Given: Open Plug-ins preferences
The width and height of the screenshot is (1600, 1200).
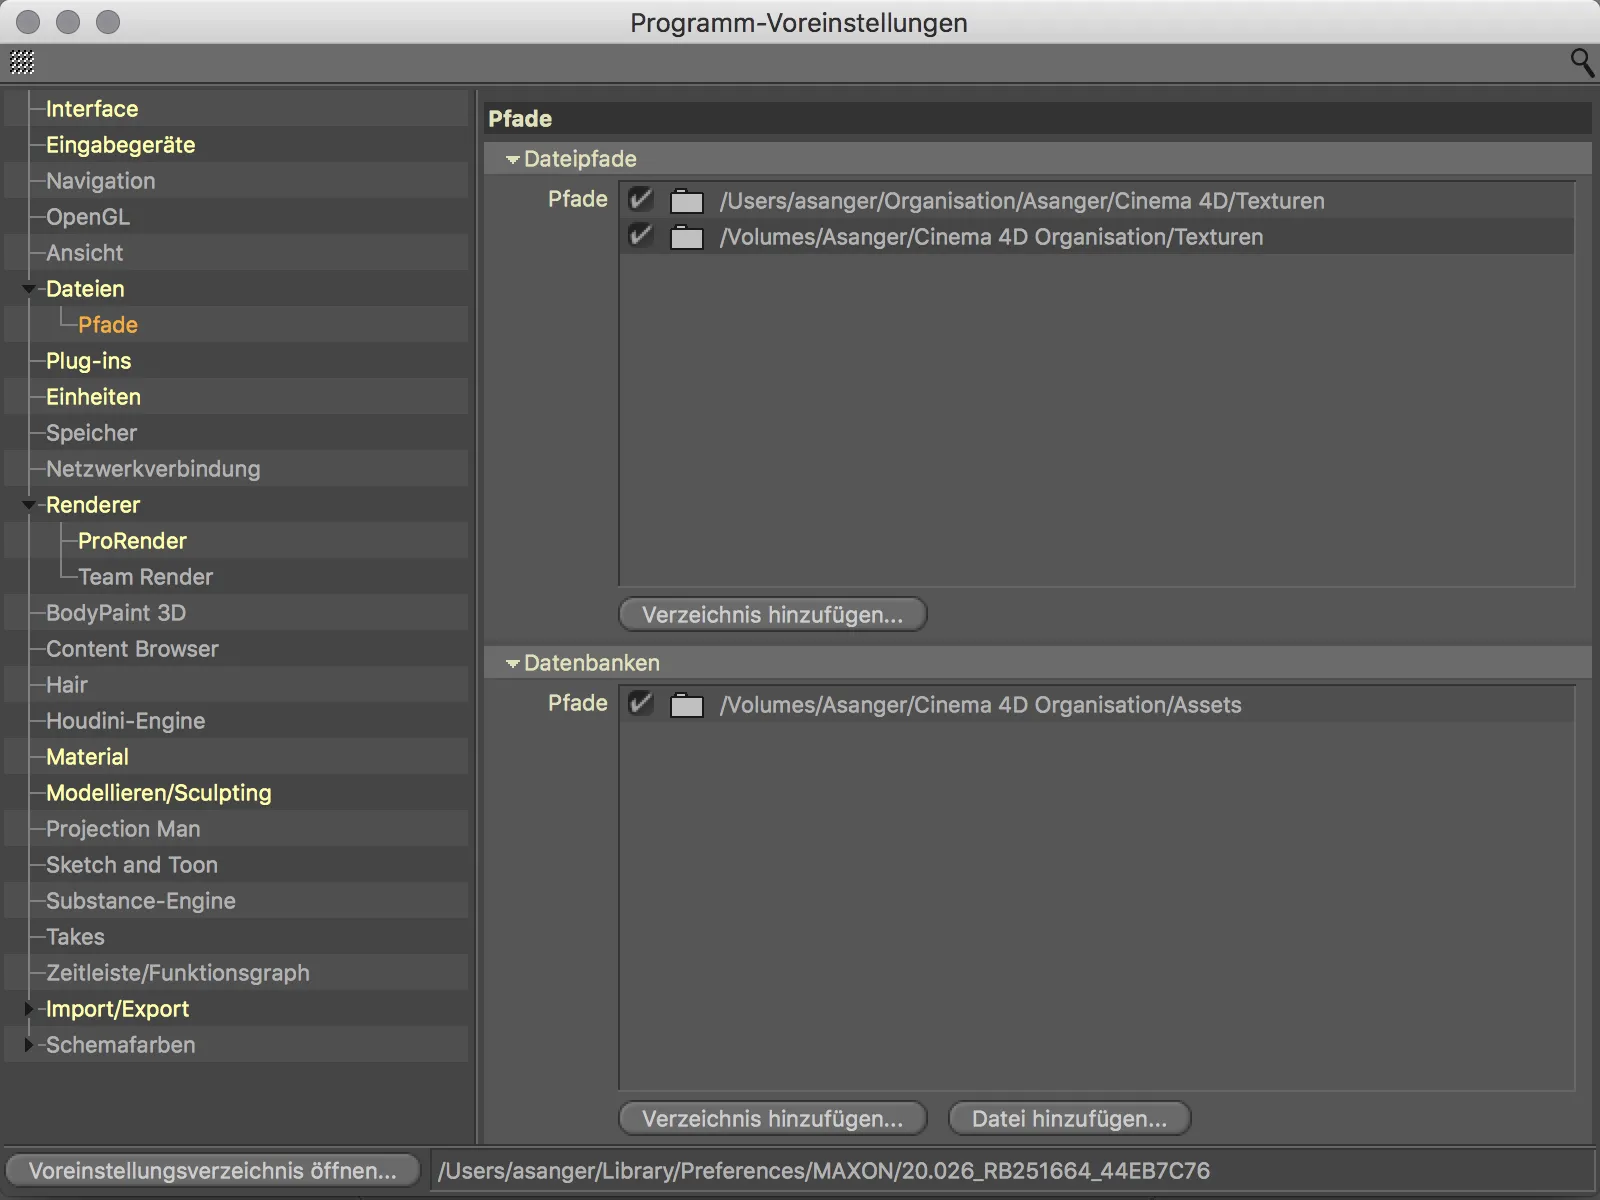Looking at the screenshot, I should (89, 361).
